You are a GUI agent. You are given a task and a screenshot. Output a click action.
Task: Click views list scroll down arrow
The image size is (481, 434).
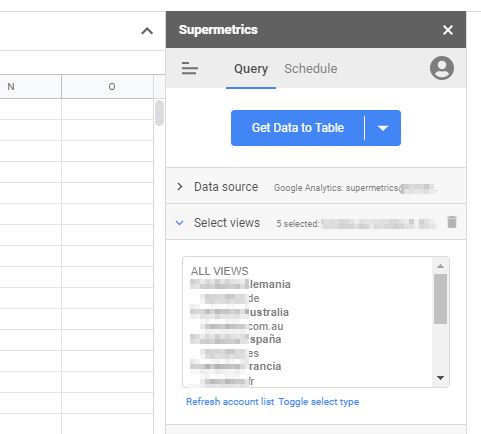[440, 378]
